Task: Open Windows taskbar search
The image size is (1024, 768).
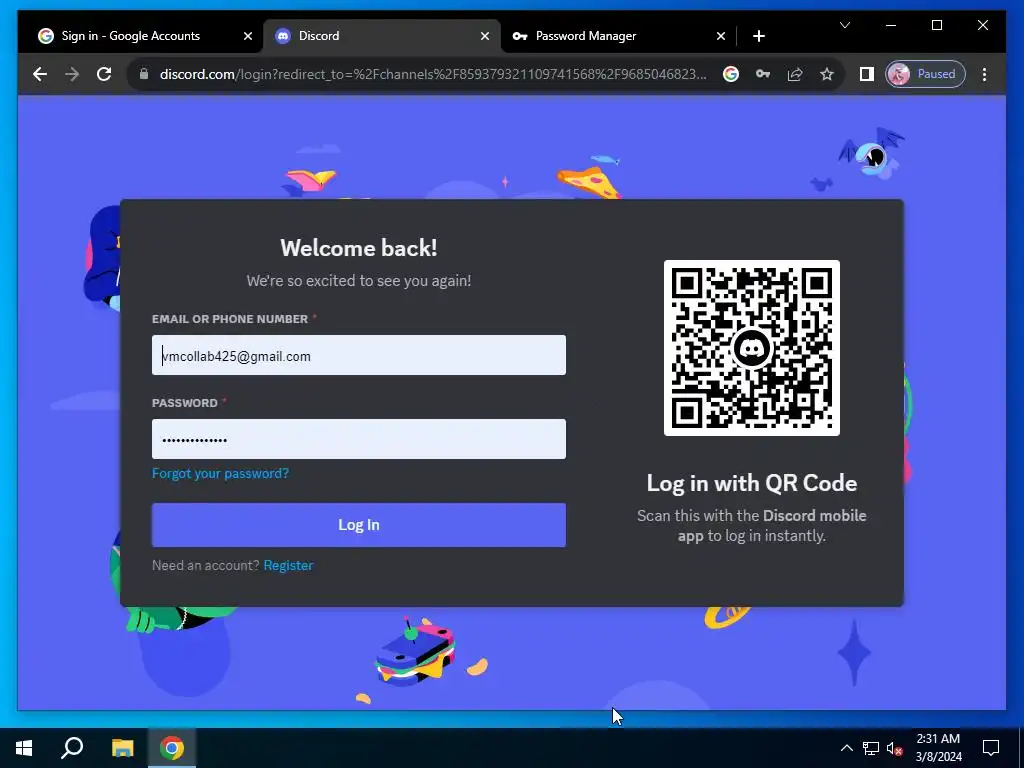Action: (x=72, y=748)
